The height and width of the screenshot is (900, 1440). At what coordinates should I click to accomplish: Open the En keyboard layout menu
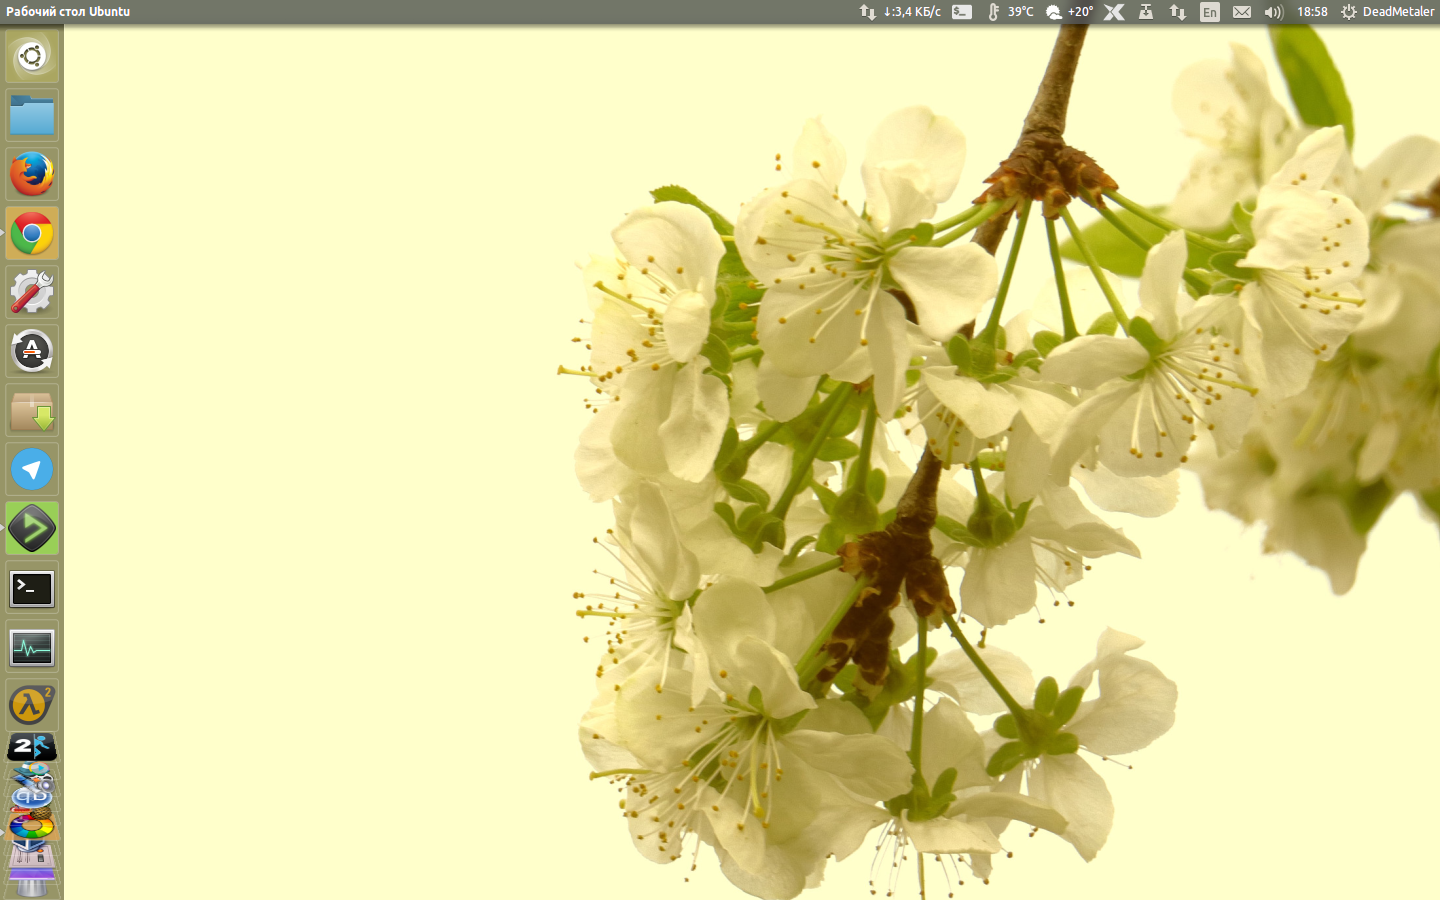[x=1210, y=12]
